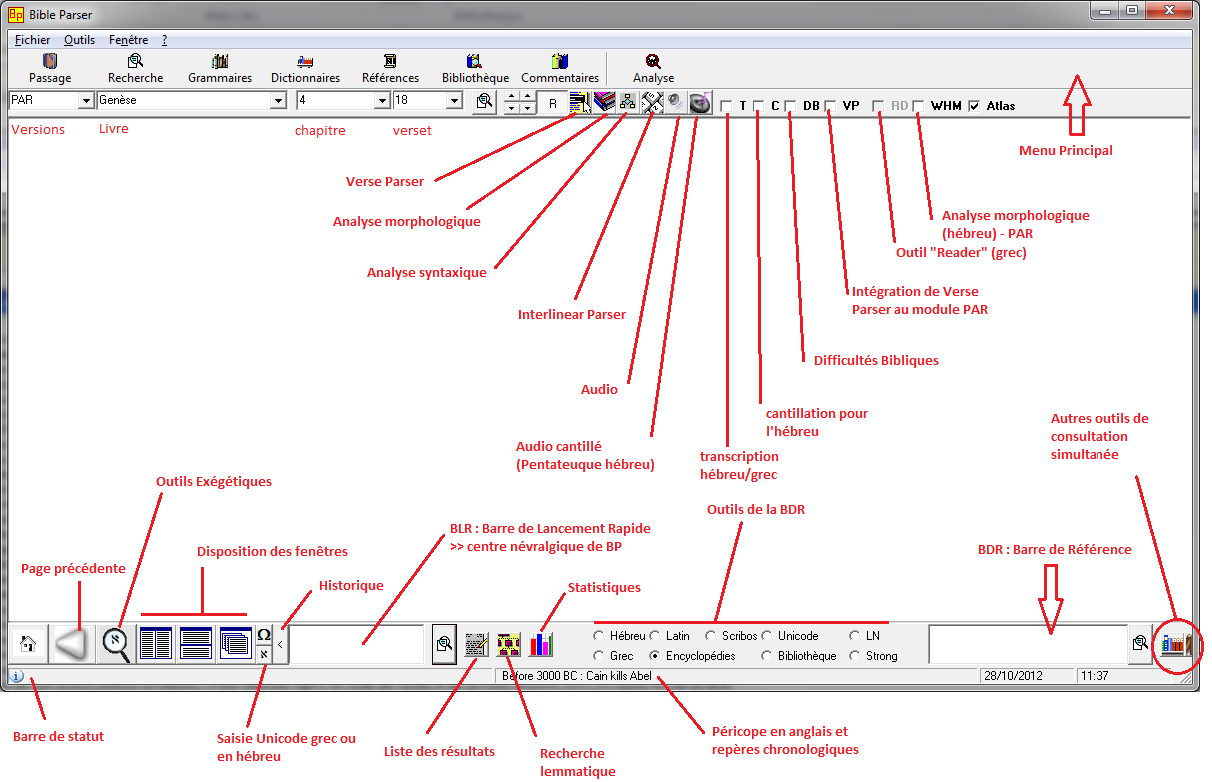The image size is (1212, 782).
Task: Click the time 11:37 in status bar
Action: pyautogui.click(x=1094, y=676)
